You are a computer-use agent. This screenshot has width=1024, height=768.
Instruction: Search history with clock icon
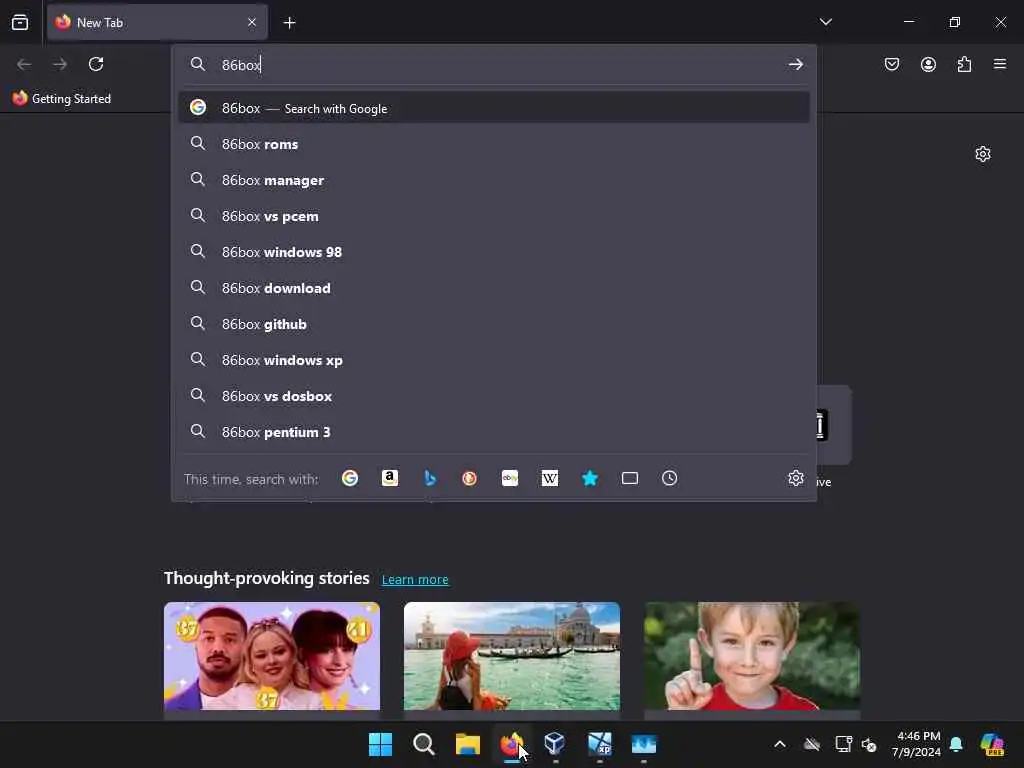[x=669, y=478]
